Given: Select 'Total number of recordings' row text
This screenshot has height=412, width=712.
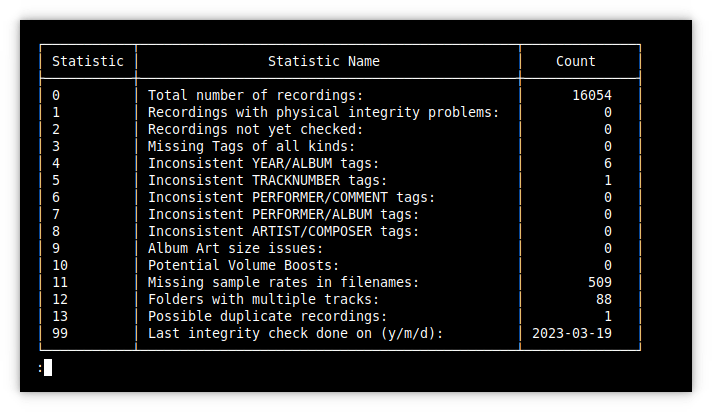Looking at the screenshot, I should (x=256, y=95).
